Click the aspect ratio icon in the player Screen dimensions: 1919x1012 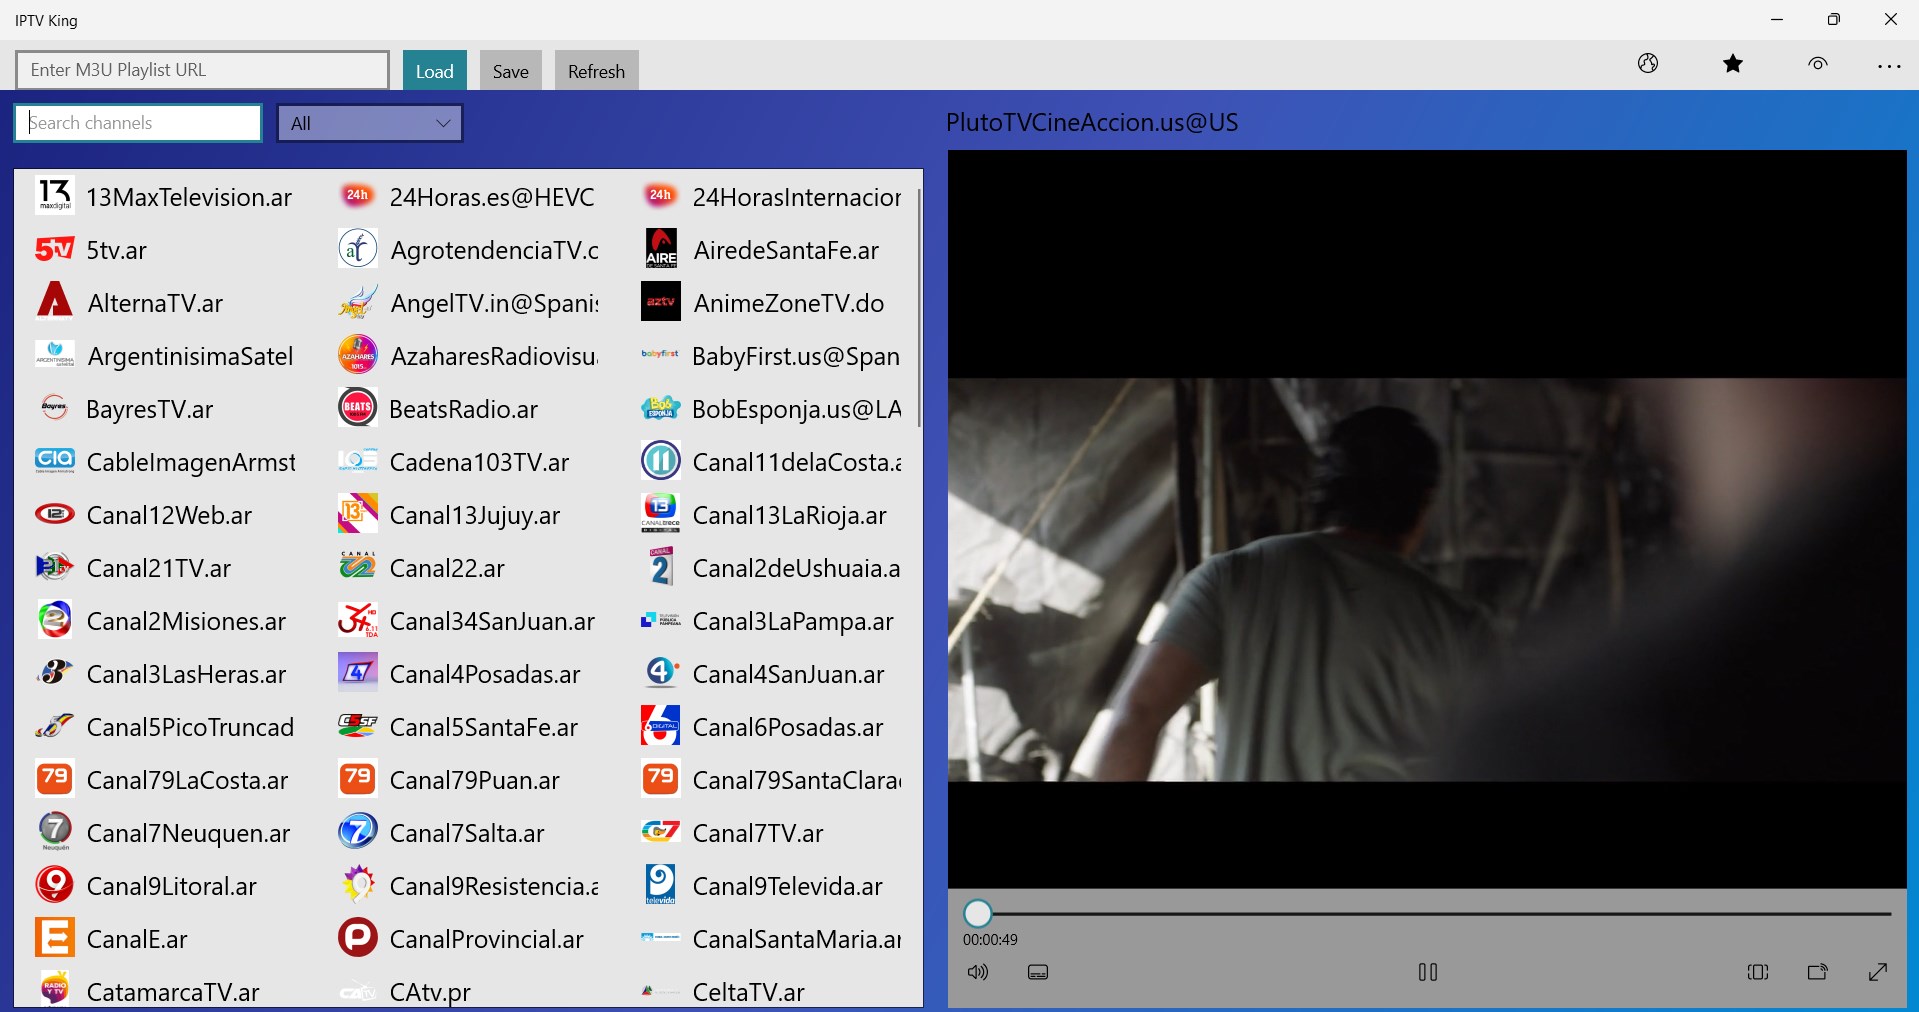tap(1758, 971)
